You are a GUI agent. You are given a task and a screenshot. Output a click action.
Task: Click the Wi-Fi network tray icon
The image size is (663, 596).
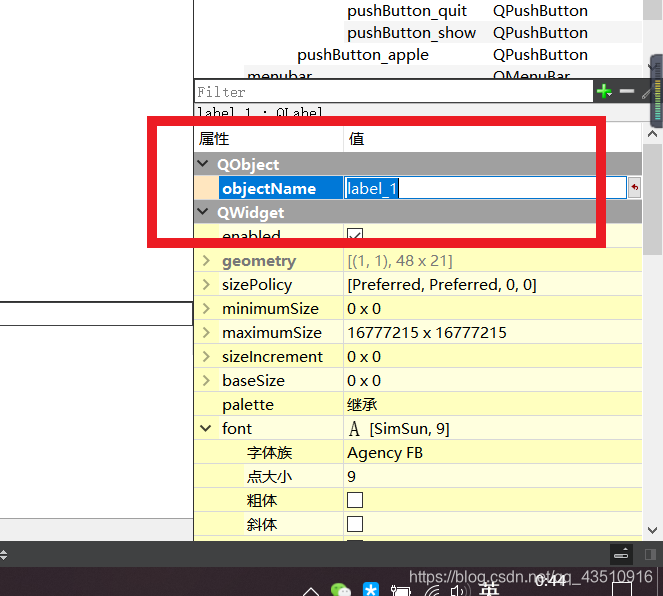(433, 591)
